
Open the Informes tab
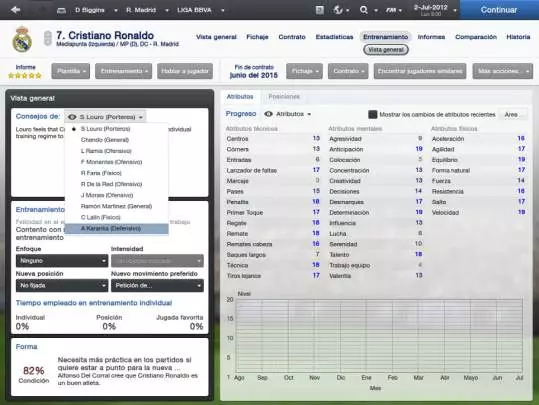coord(431,37)
